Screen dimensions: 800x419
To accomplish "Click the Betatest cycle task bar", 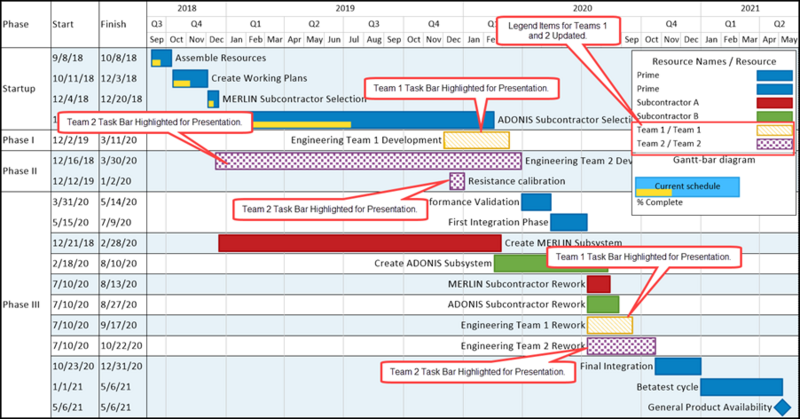I will click(x=741, y=387).
